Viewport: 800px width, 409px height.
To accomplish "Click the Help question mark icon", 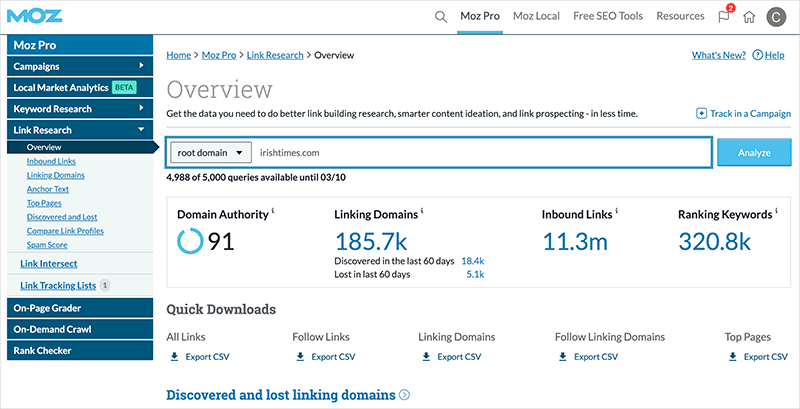I will [757, 55].
